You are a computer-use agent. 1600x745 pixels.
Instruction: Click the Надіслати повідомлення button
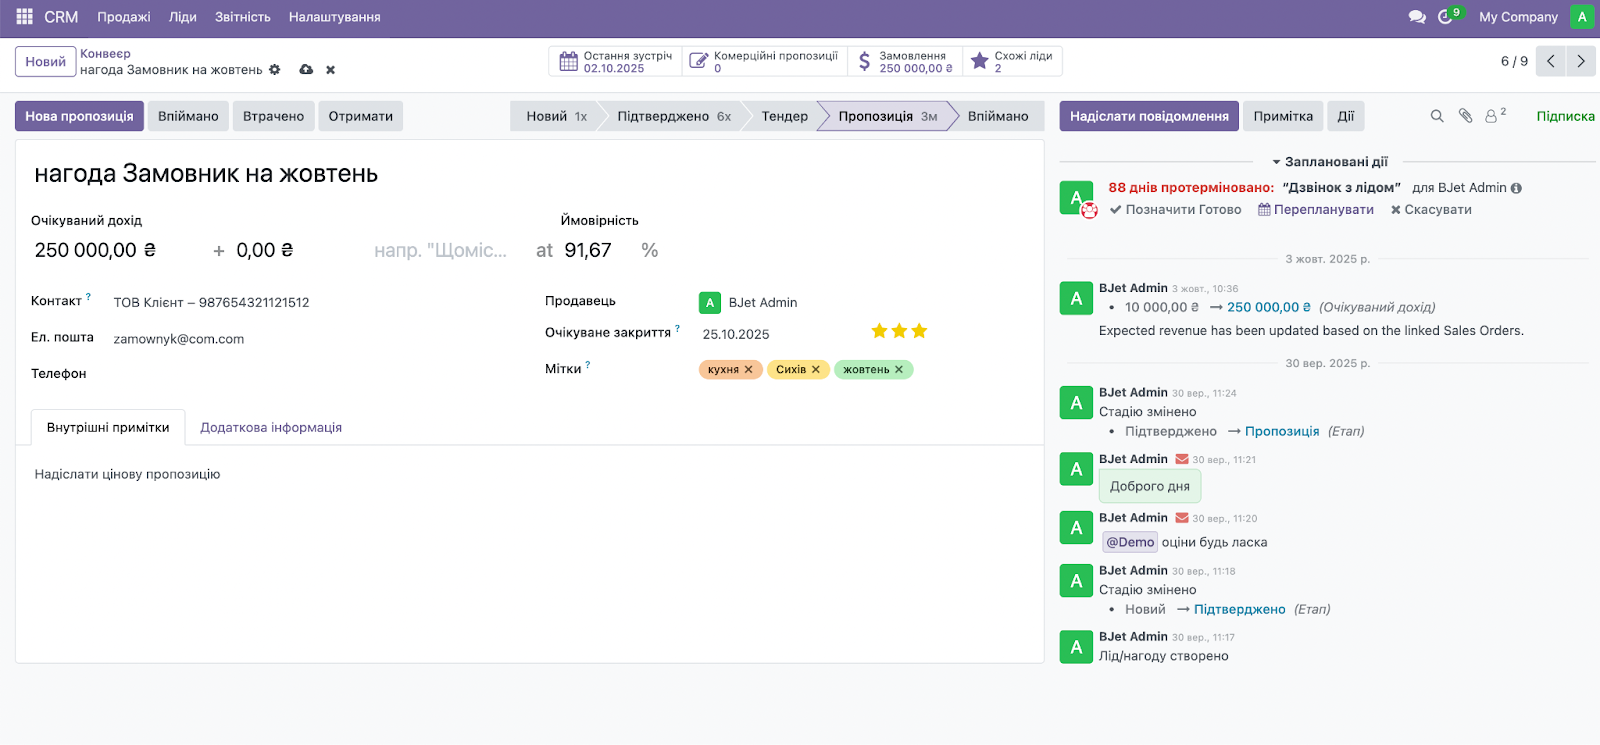[1149, 116]
